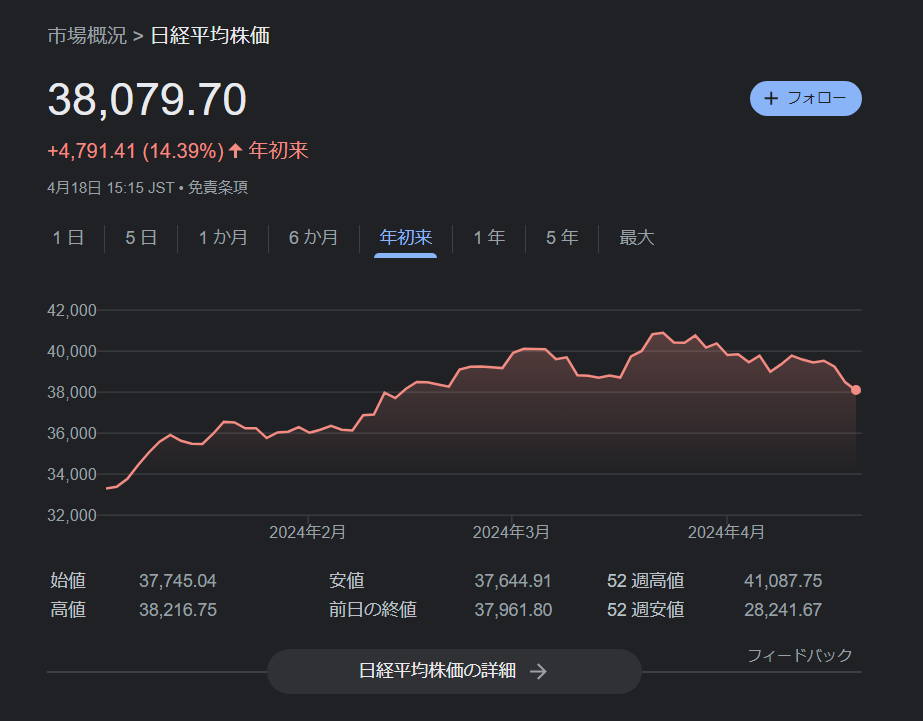Select the 最大 range tab

[636, 238]
